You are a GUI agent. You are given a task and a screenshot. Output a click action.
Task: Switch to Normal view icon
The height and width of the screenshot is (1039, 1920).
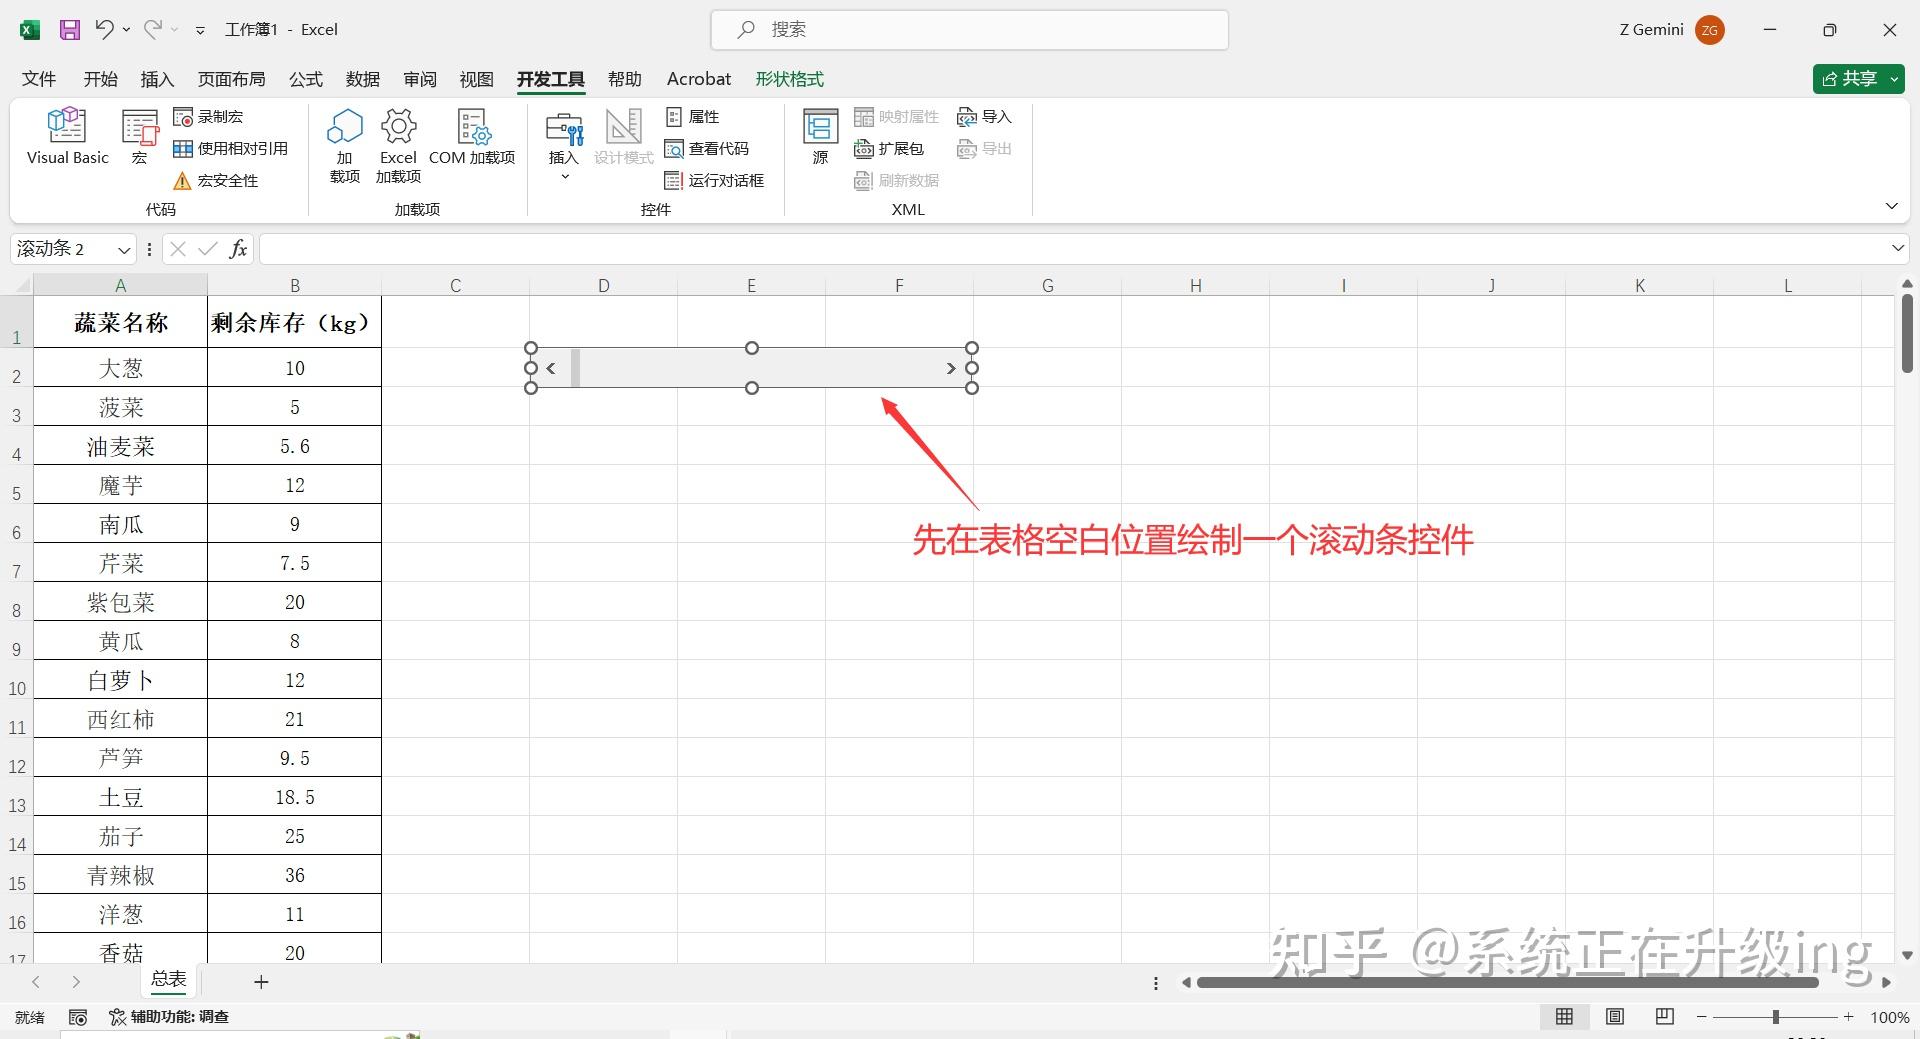[x=1565, y=1017]
